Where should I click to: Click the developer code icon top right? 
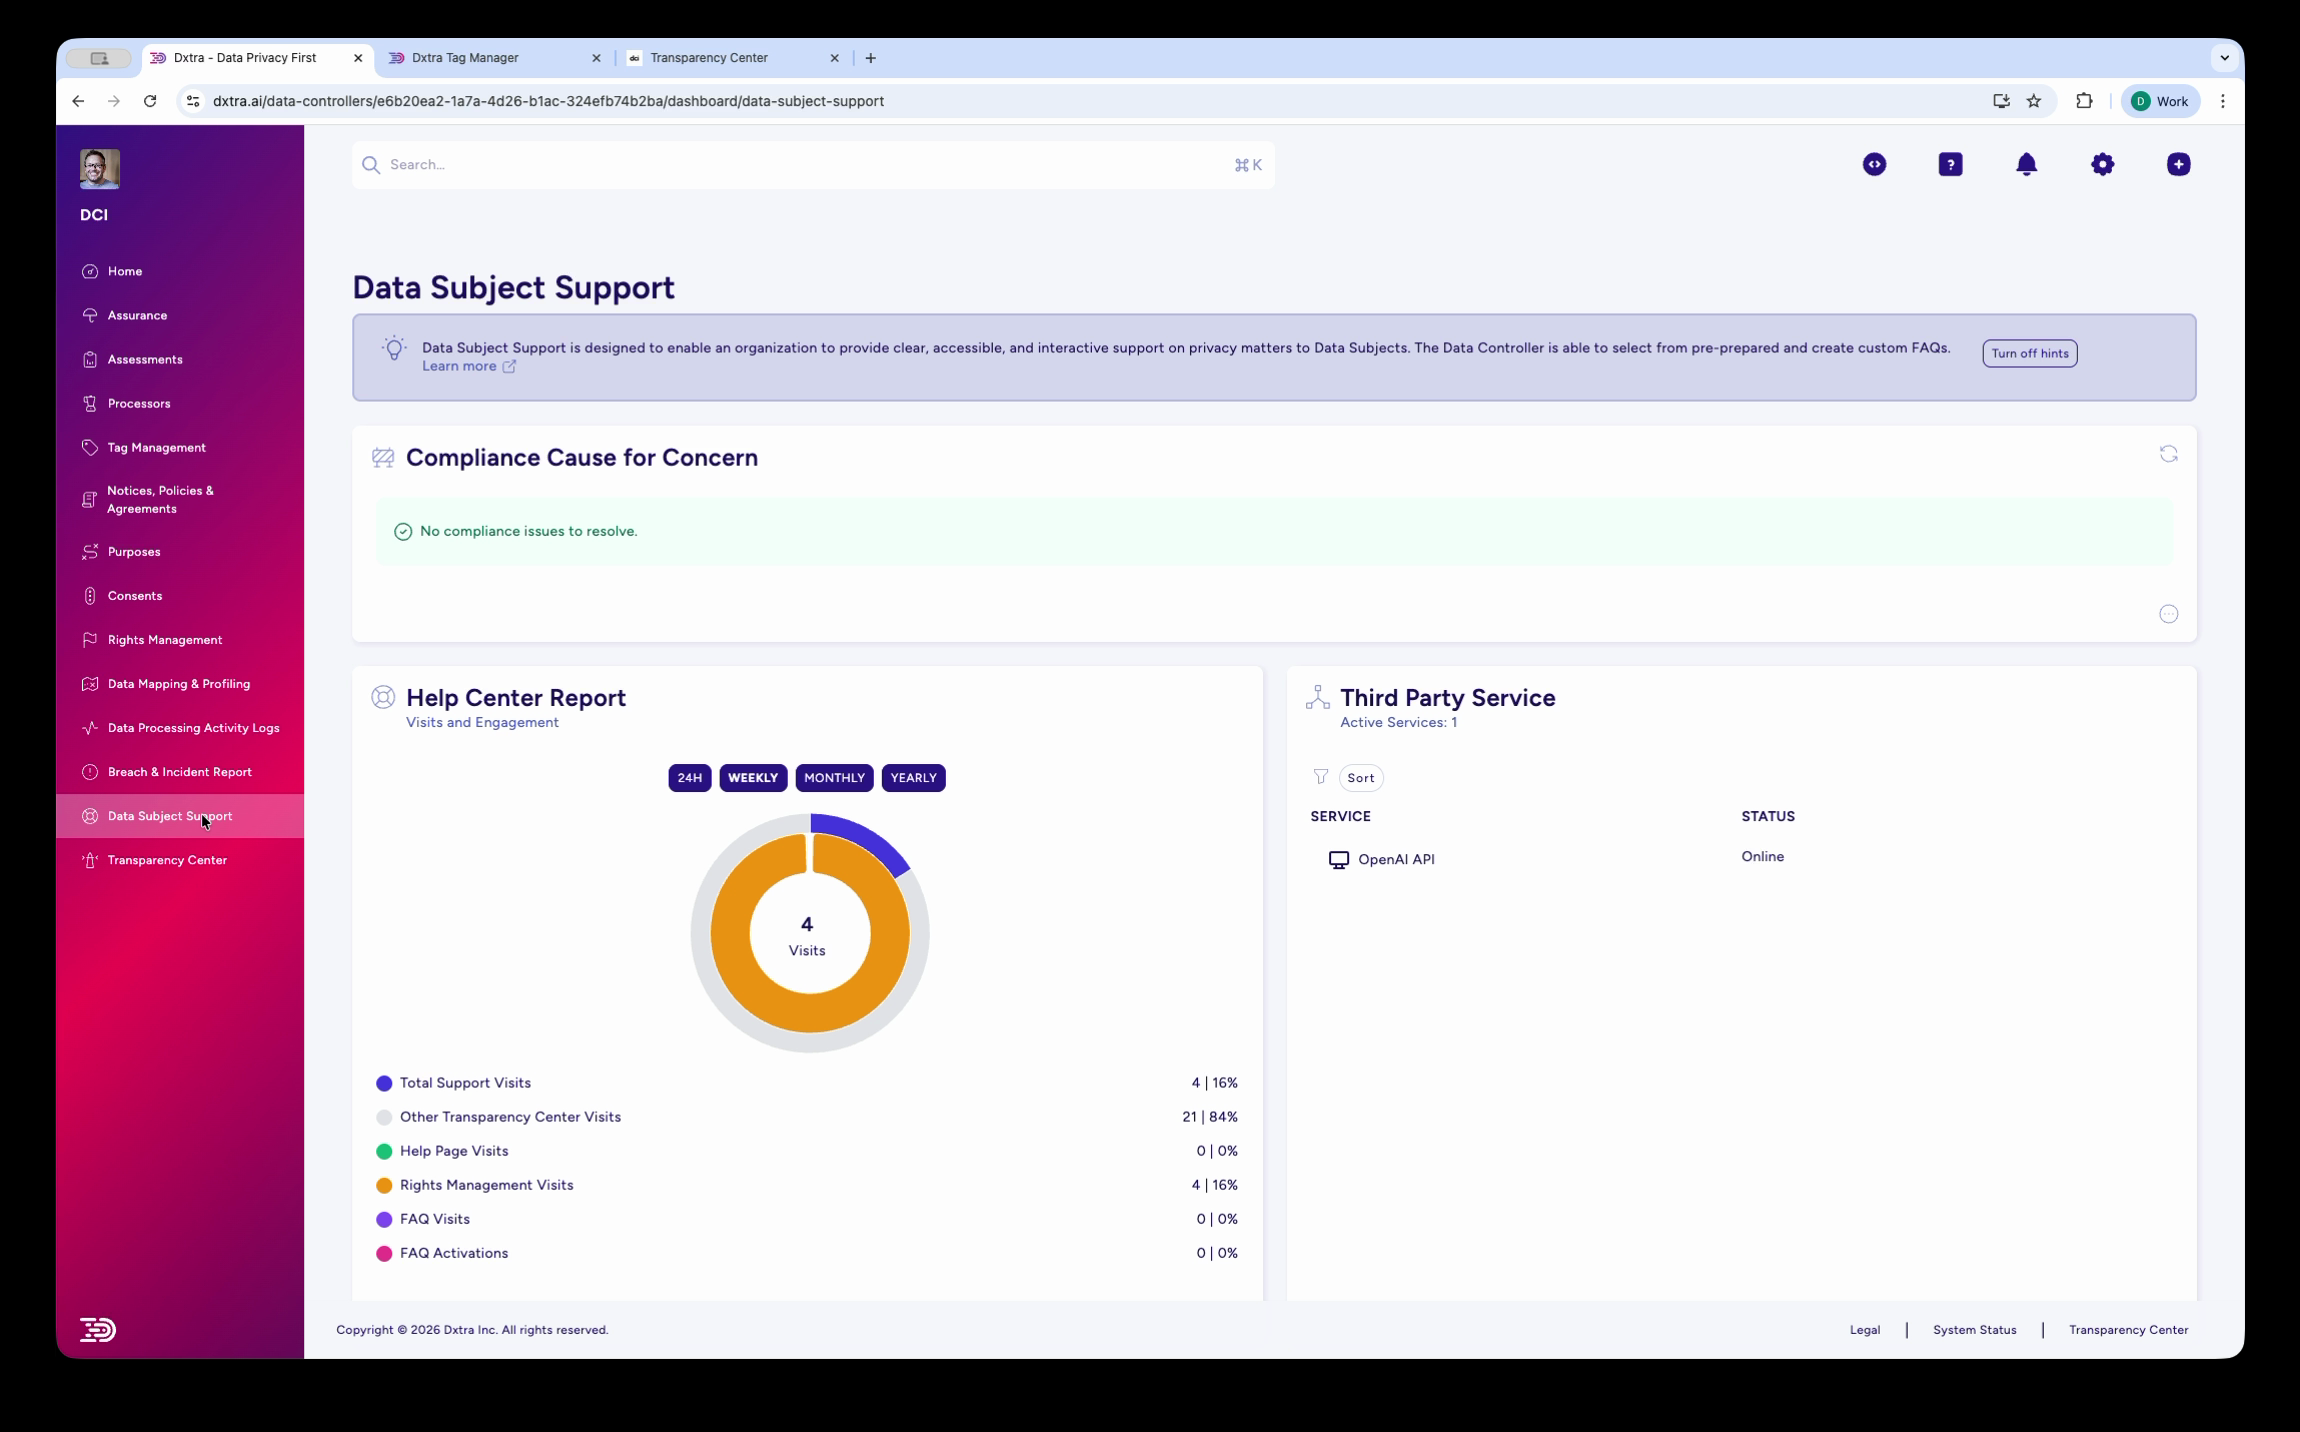pos(1873,164)
